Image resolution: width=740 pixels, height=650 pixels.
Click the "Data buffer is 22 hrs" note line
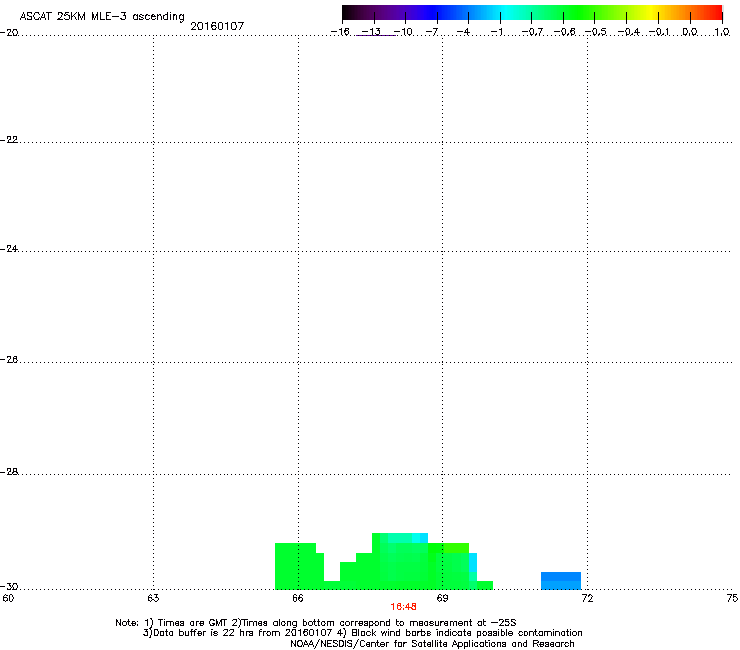click(x=362, y=633)
